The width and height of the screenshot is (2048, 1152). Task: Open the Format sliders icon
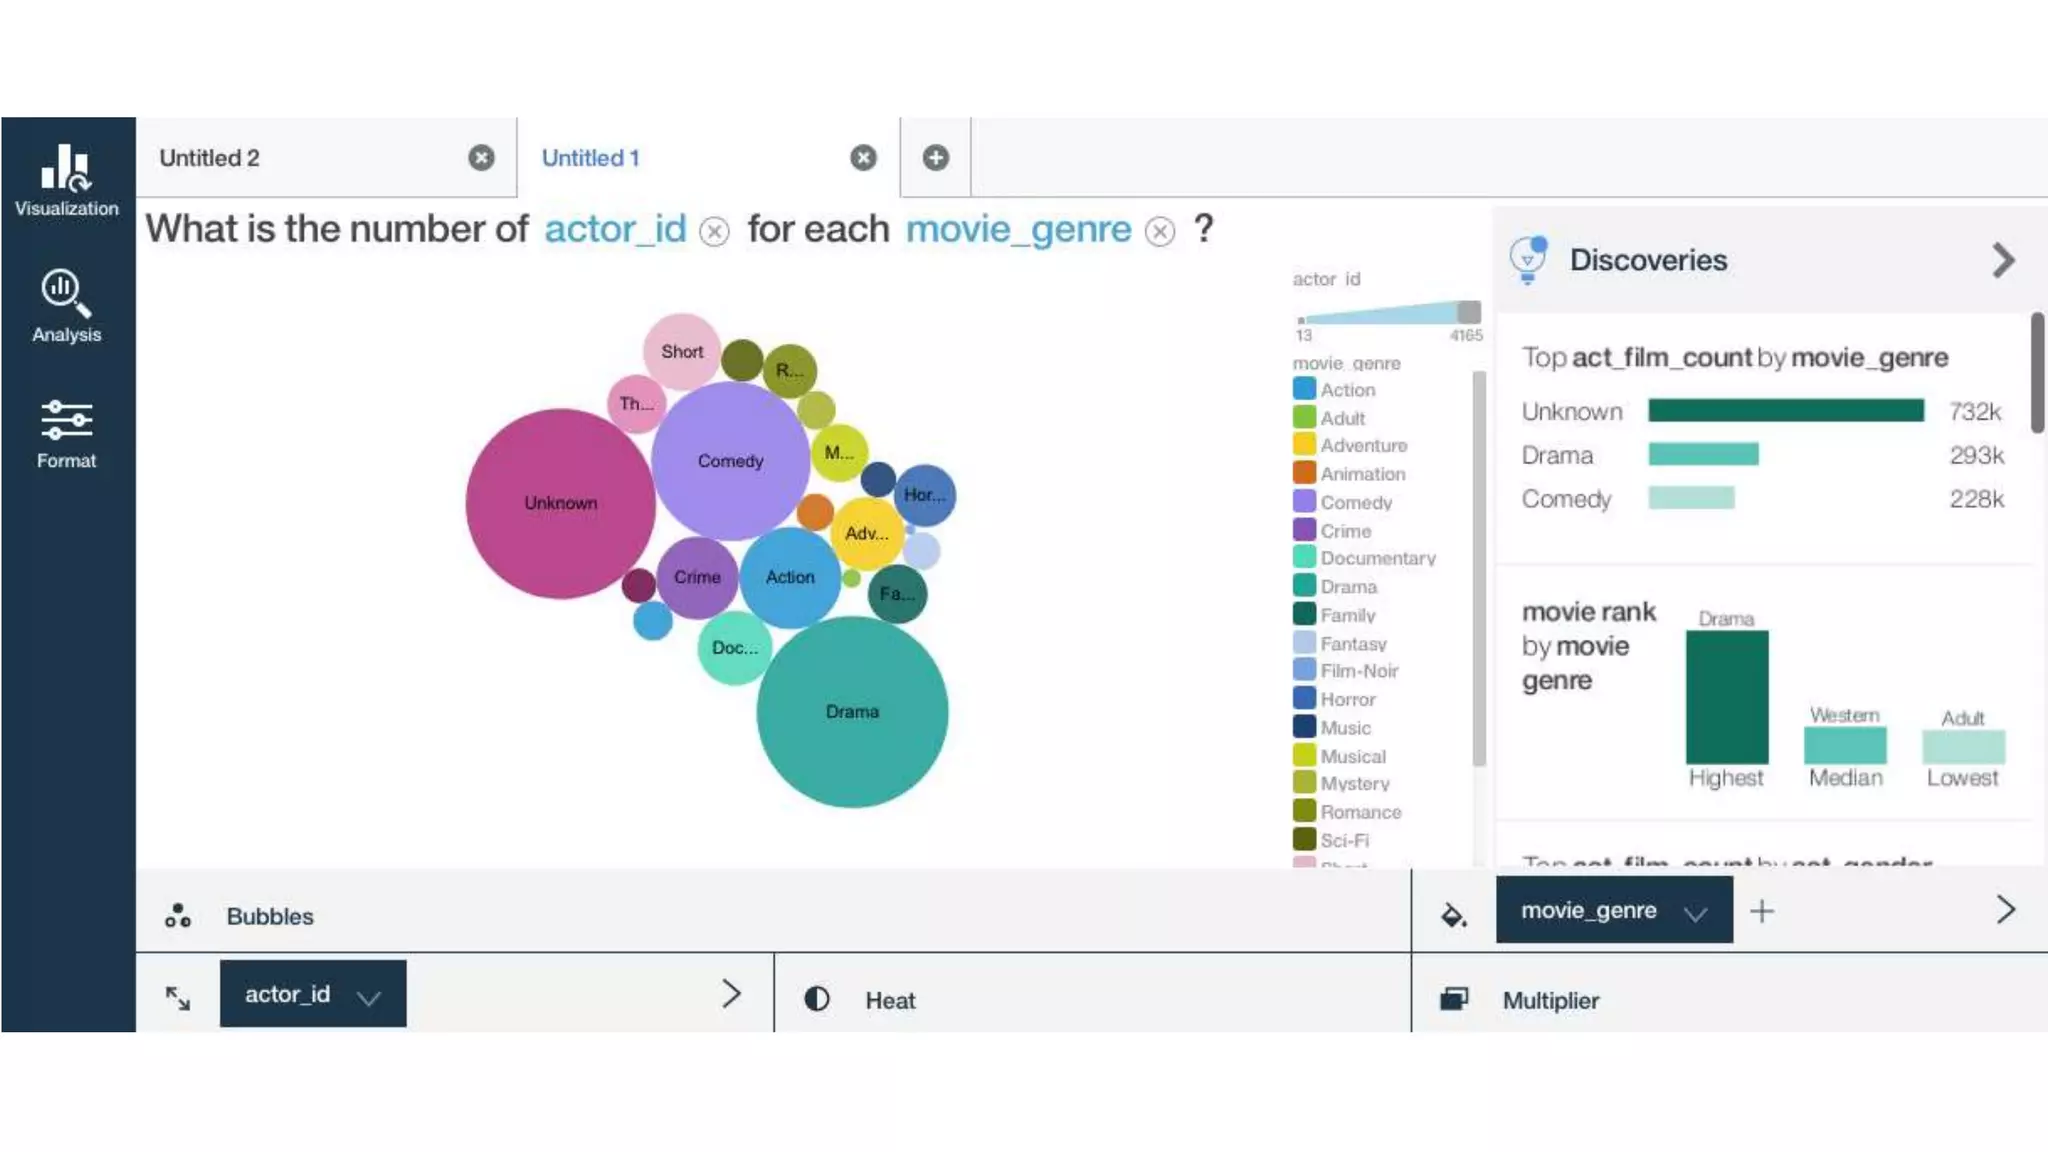click(66, 420)
